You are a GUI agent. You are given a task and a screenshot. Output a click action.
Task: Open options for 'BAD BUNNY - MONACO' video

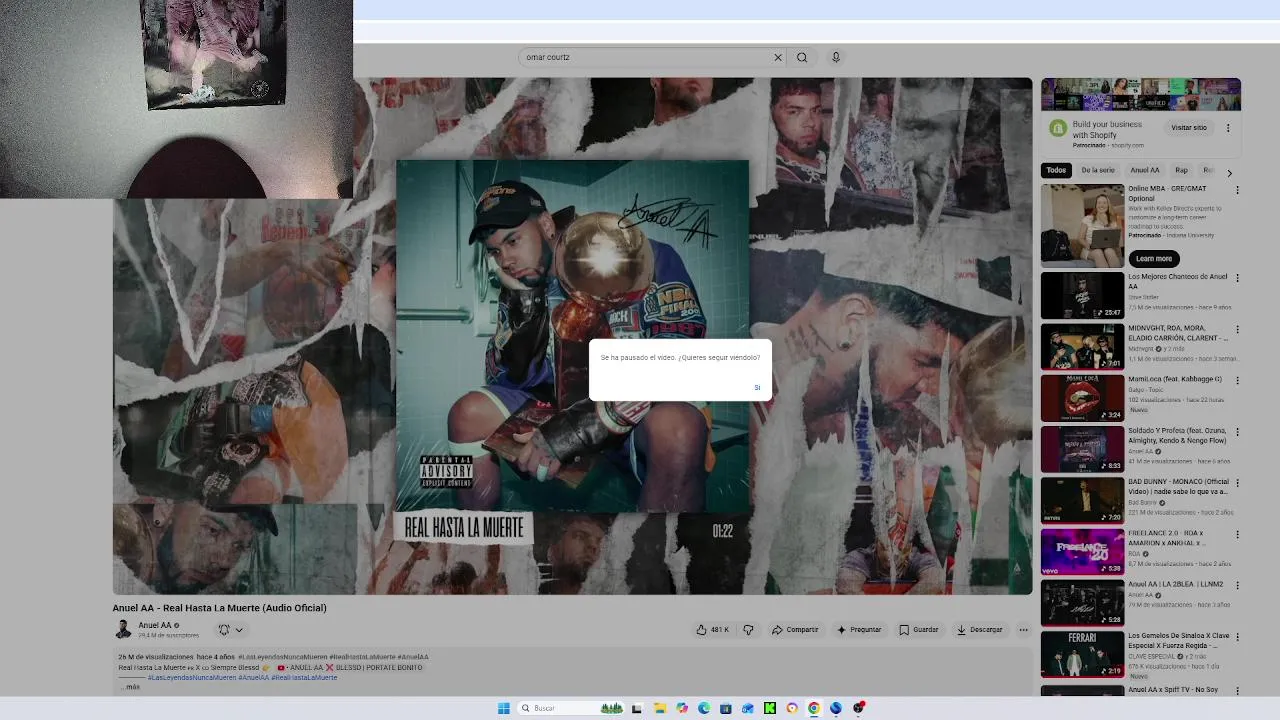(x=1237, y=483)
